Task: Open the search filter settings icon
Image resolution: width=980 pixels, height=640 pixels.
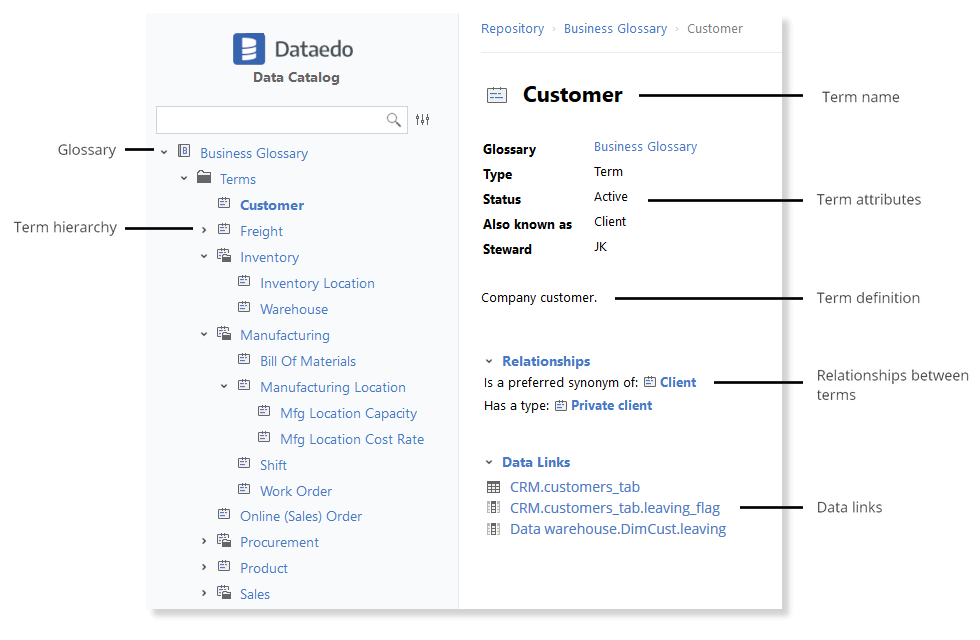Action: pos(423,120)
